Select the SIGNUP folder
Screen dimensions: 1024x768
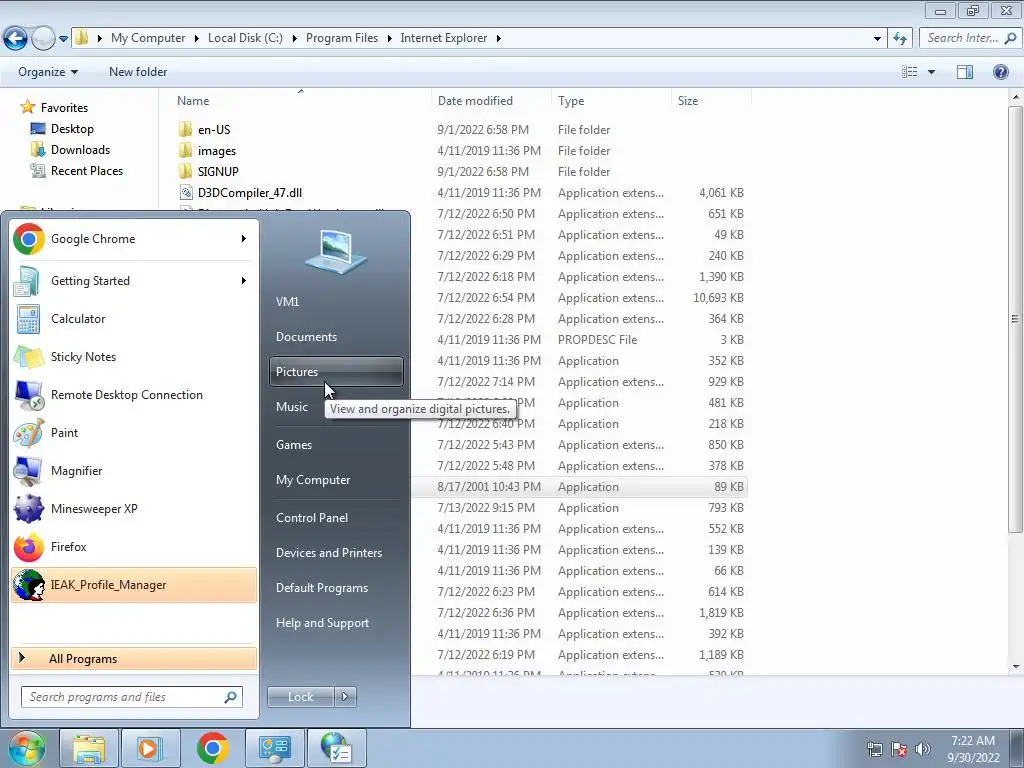[x=218, y=172]
